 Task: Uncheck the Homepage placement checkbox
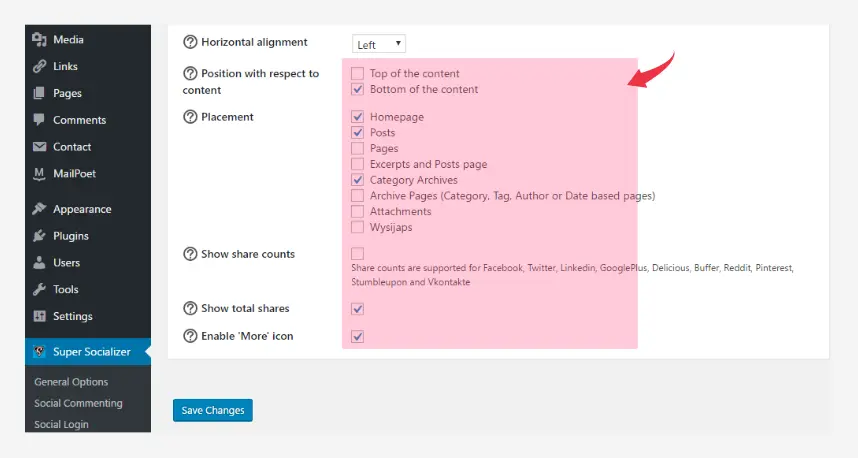pyautogui.click(x=358, y=117)
